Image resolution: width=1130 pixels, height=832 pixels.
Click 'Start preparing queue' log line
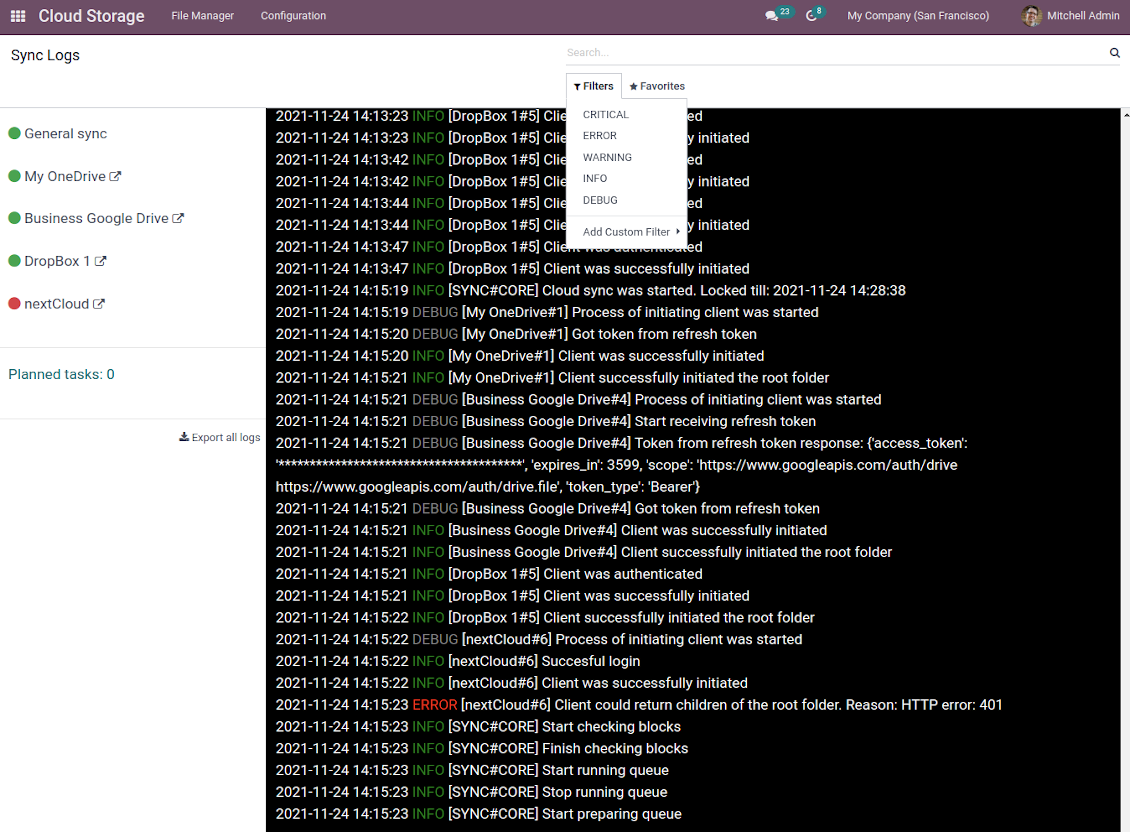click(479, 813)
